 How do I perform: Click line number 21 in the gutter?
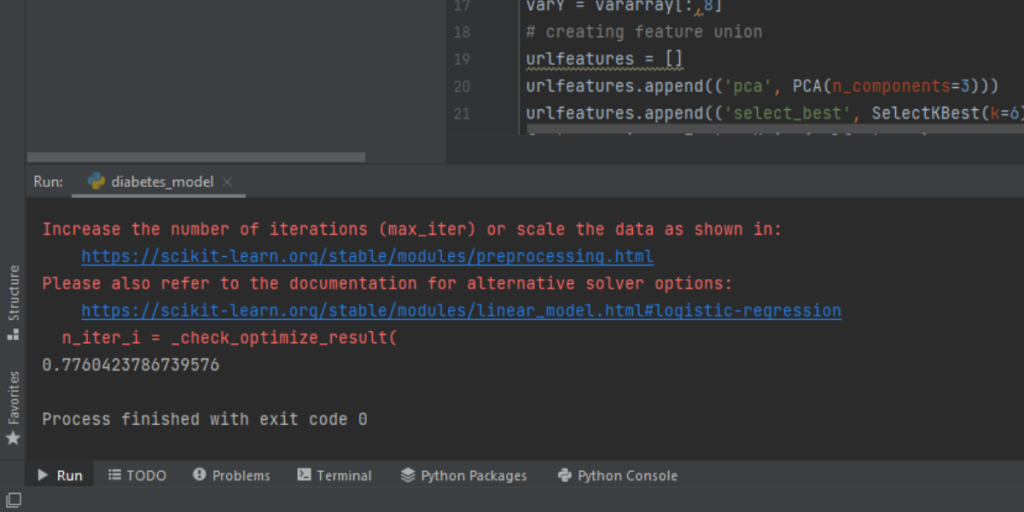click(x=462, y=114)
